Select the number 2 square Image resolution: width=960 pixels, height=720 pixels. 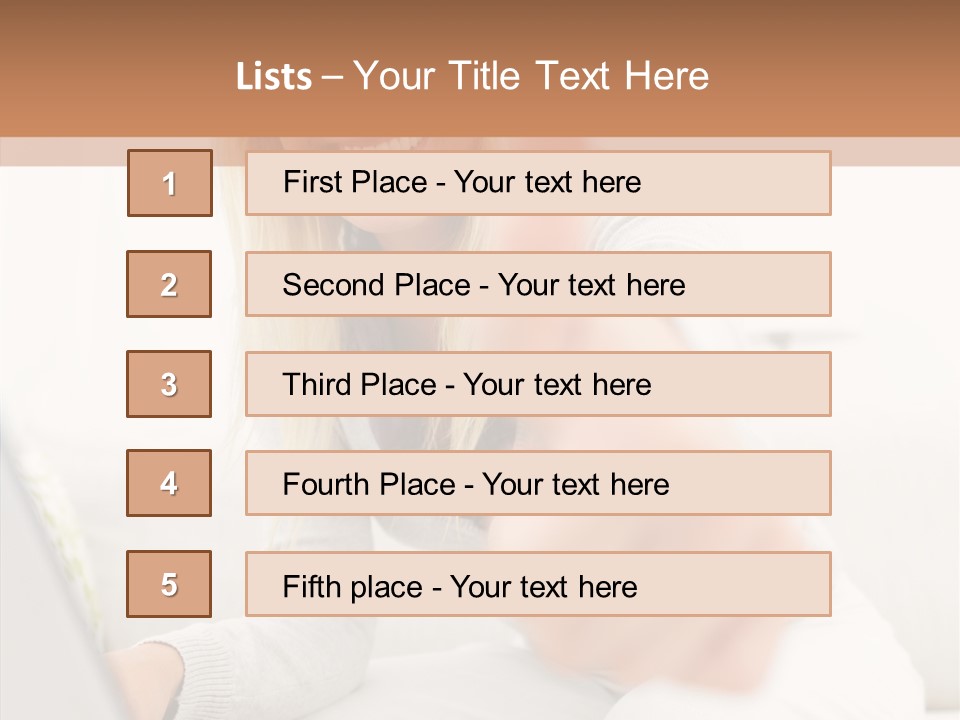coord(169,284)
